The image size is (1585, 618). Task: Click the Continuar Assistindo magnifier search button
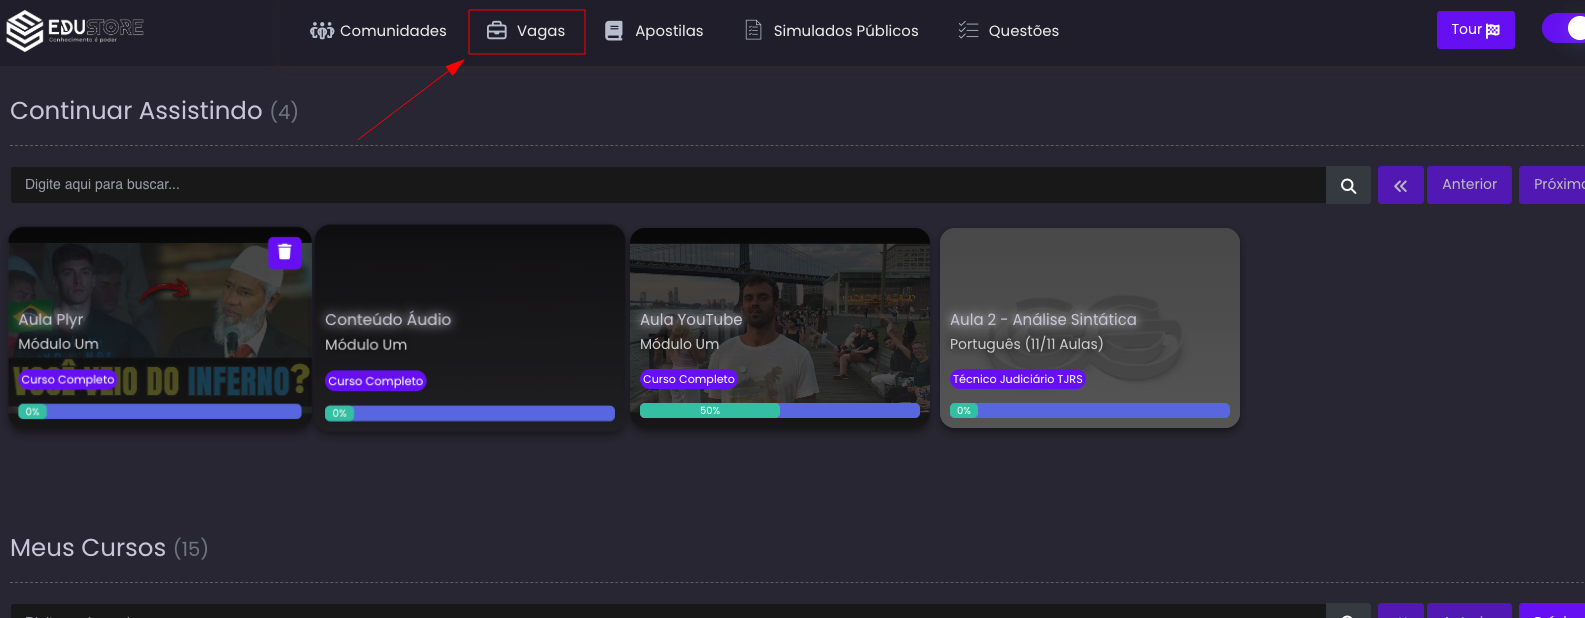click(1348, 185)
